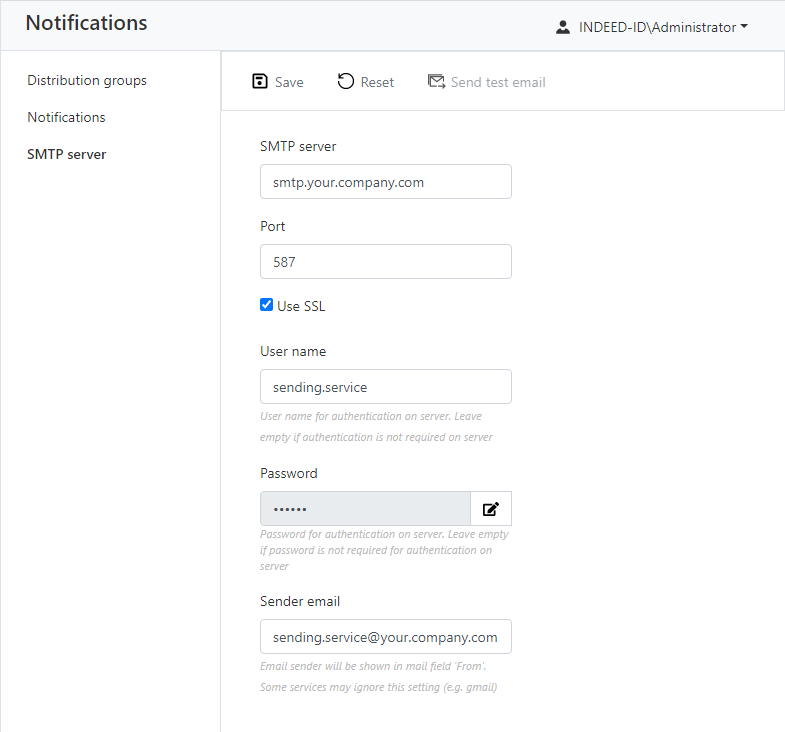This screenshot has height=732, width=785.
Task: Expand the INDEED-ID\Administrator dropdown caret
Action: [744, 28]
